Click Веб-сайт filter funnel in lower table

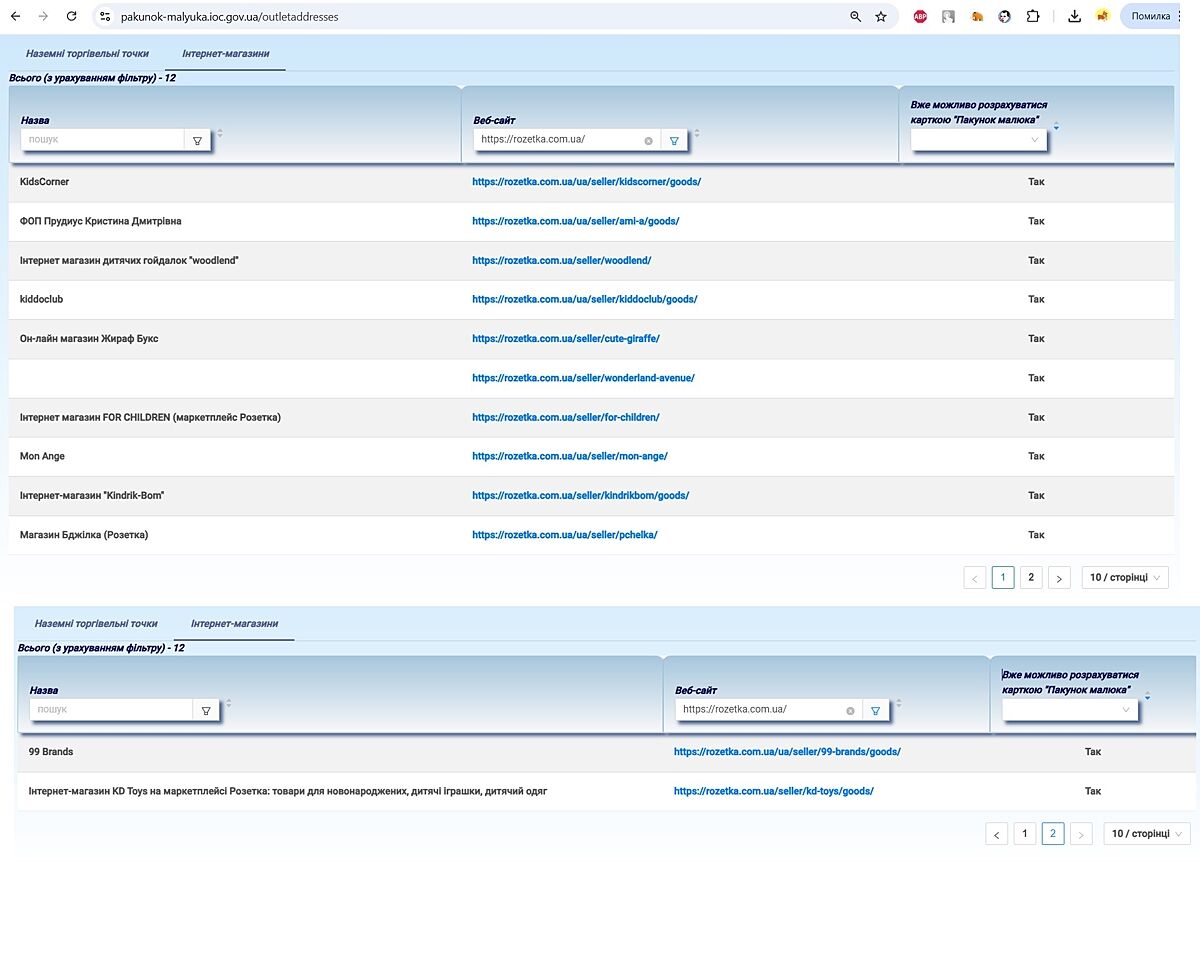click(875, 710)
